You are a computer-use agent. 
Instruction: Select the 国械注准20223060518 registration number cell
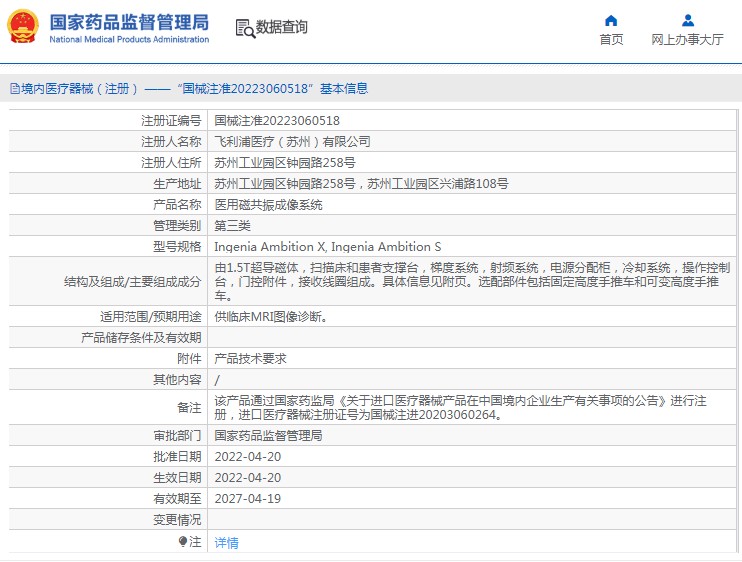tap(277, 121)
